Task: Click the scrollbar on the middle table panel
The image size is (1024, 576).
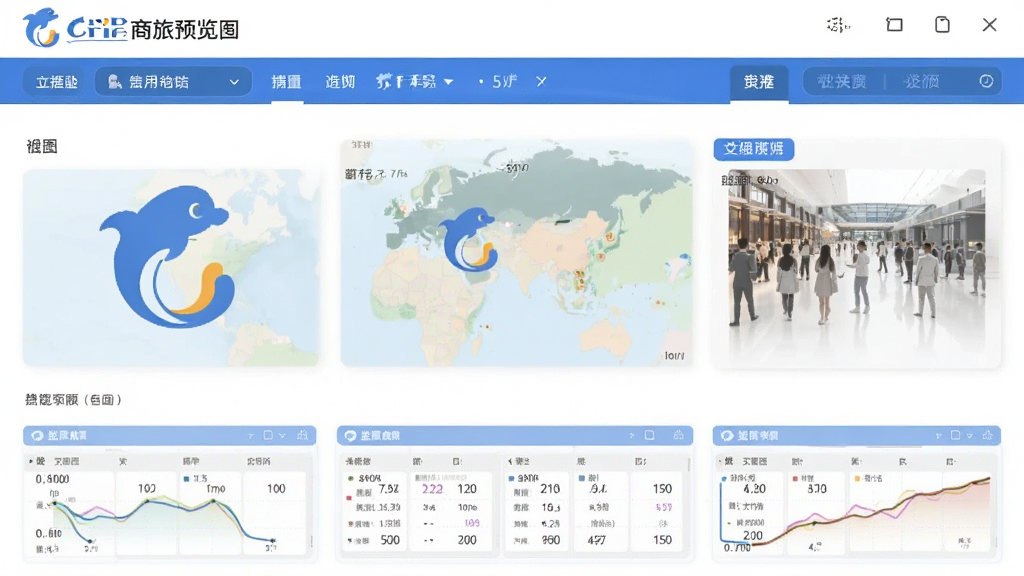Action: pyautogui.click(x=688, y=464)
